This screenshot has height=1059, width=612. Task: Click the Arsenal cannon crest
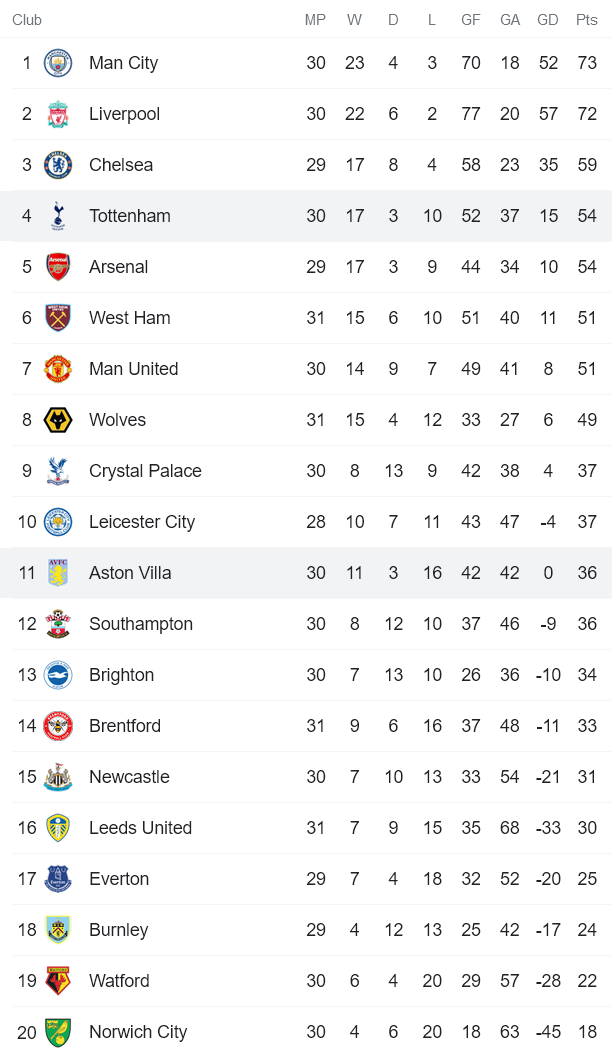pos(58,267)
